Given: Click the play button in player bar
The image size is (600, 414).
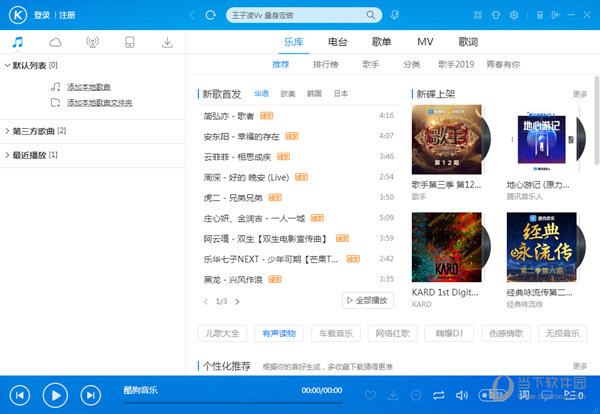Looking at the screenshot, I should (56, 395).
